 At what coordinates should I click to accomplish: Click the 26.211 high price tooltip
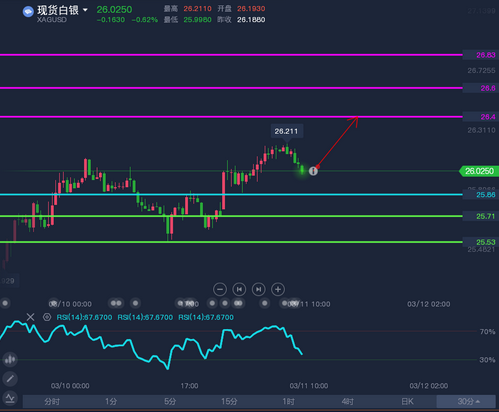(x=286, y=131)
